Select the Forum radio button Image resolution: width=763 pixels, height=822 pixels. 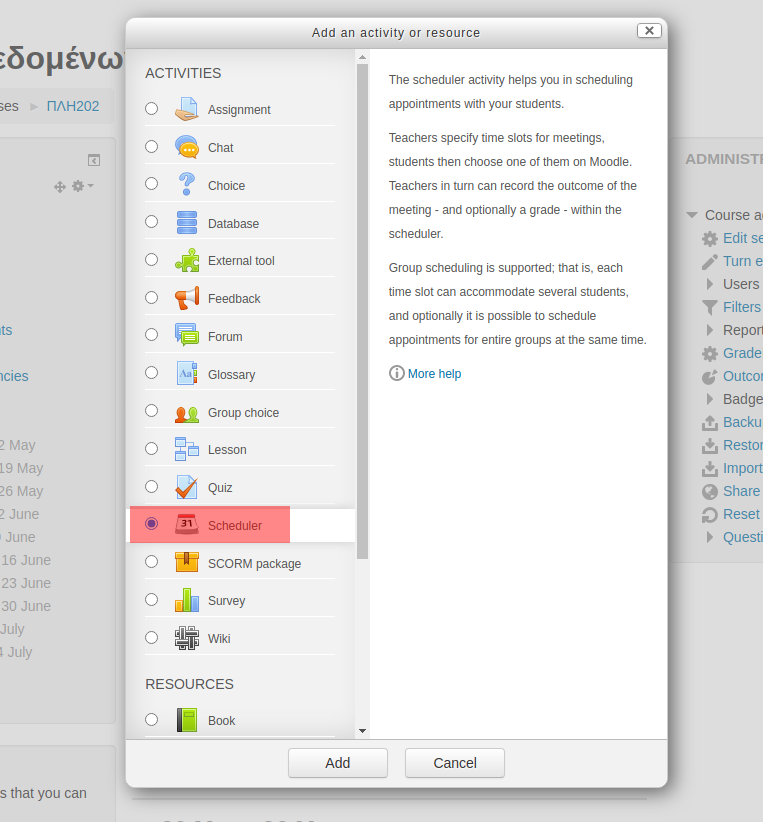pyautogui.click(x=152, y=335)
